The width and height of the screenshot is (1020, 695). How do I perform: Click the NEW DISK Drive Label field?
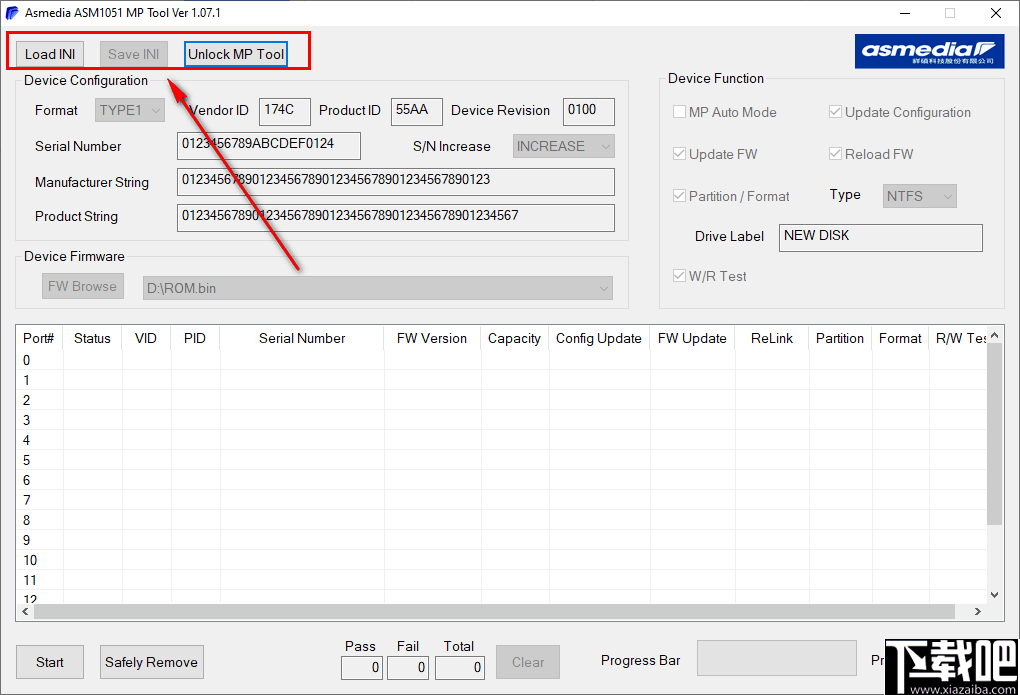point(880,237)
